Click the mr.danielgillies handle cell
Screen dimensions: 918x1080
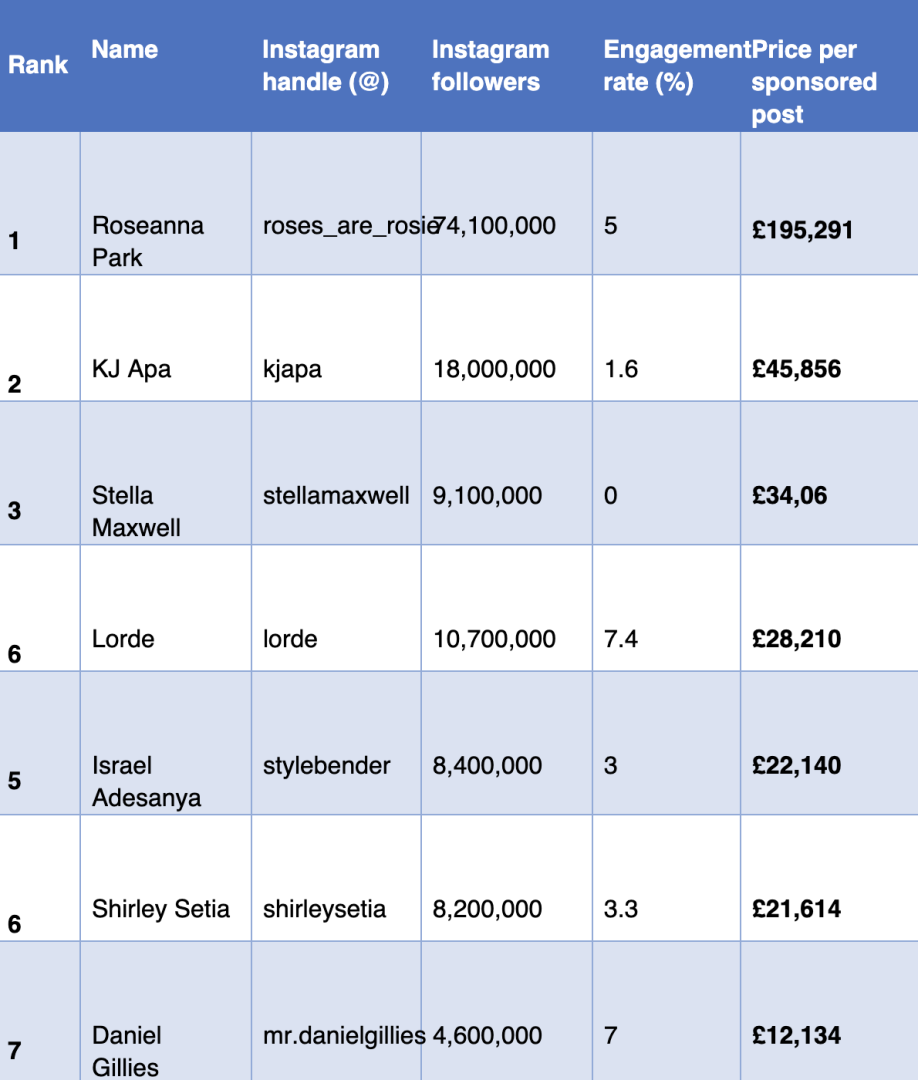coord(336,1011)
